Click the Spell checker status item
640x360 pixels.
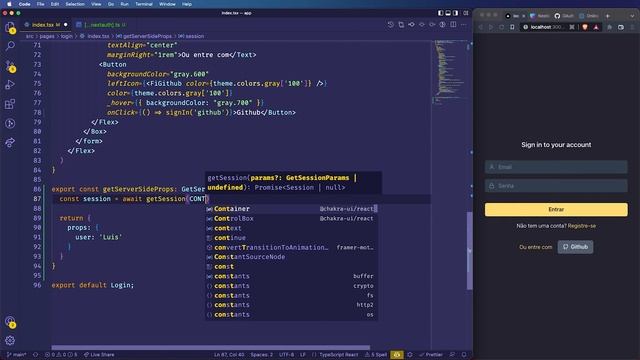point(376,355)
